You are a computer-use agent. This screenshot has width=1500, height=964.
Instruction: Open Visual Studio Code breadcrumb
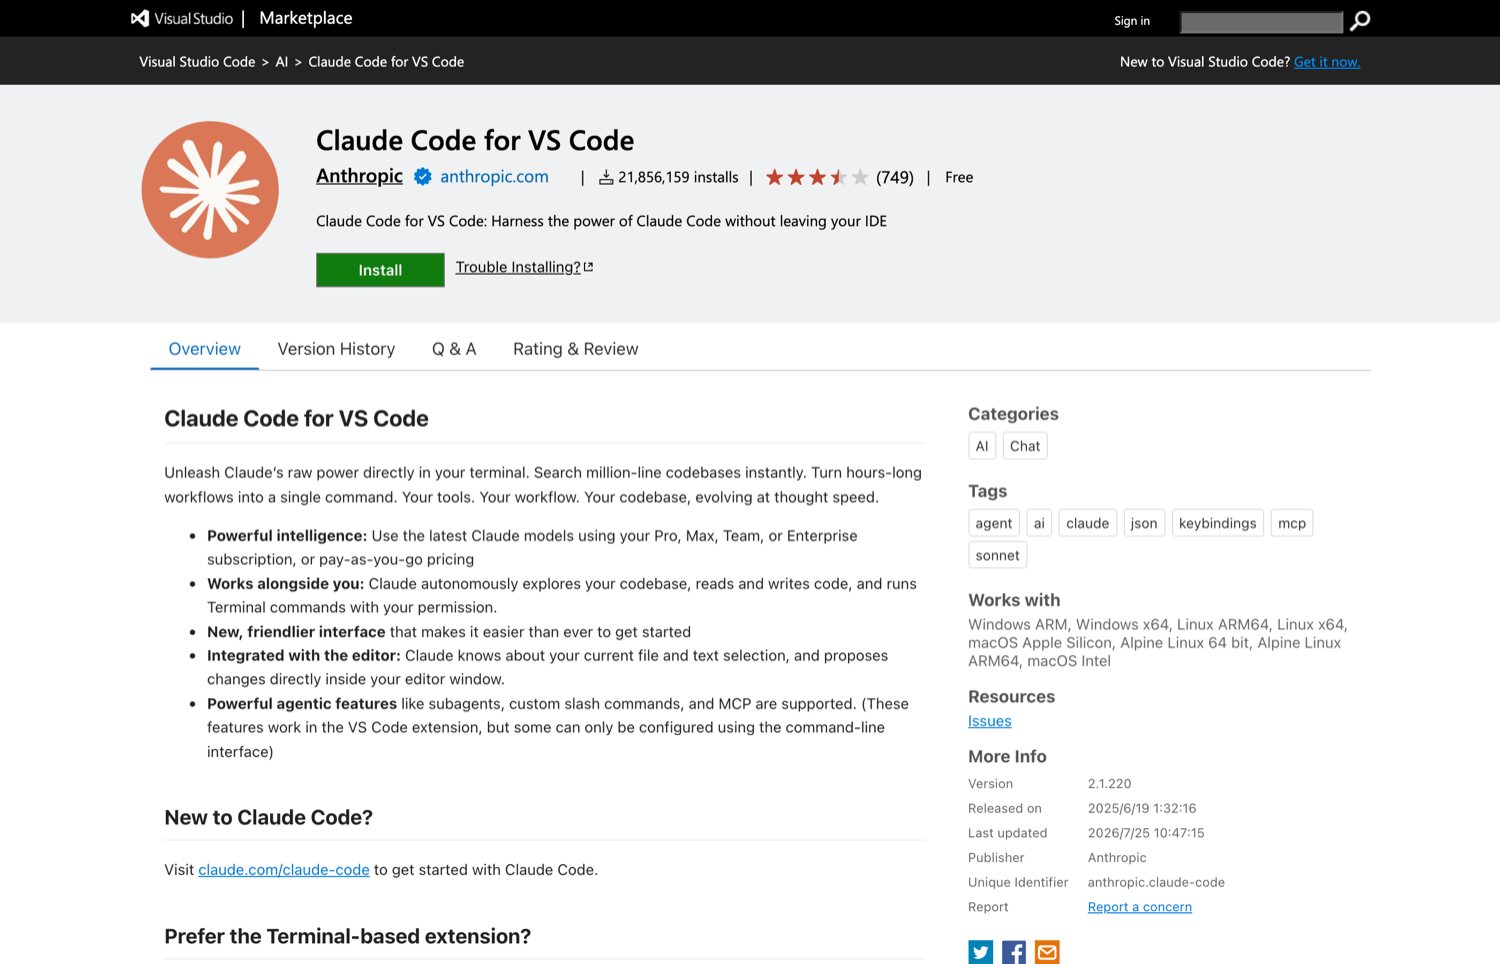(x=197, y=62)
